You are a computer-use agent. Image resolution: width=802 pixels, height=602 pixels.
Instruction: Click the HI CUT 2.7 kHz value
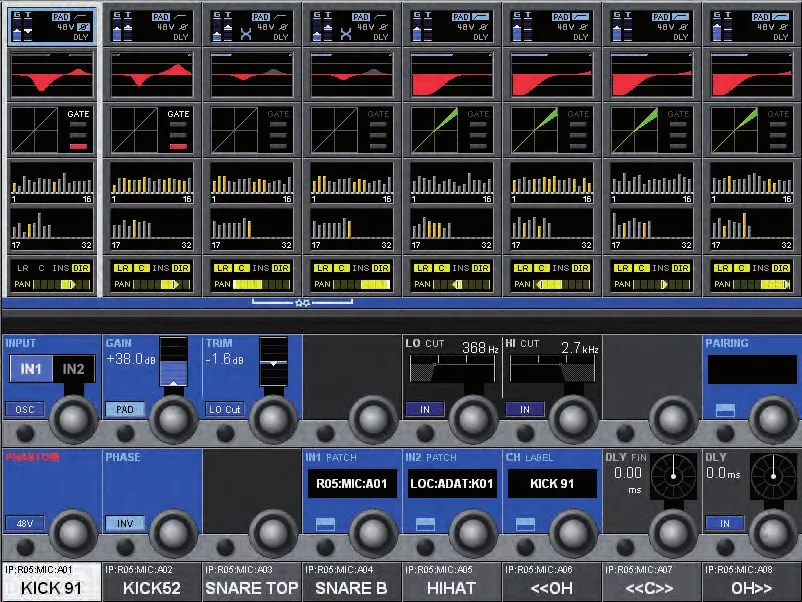(580, 348)
